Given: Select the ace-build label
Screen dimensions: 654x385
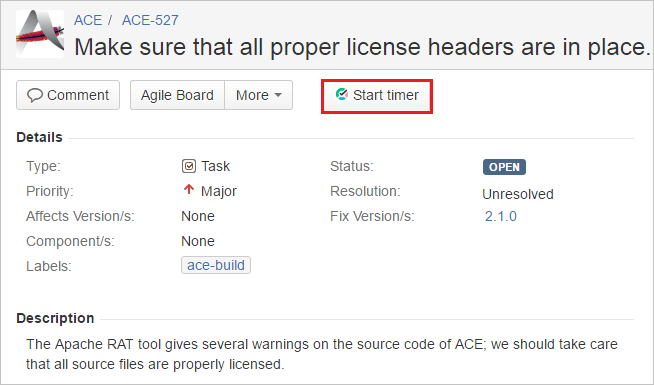Looking at the screenshot, I should (x=216, y=265).
